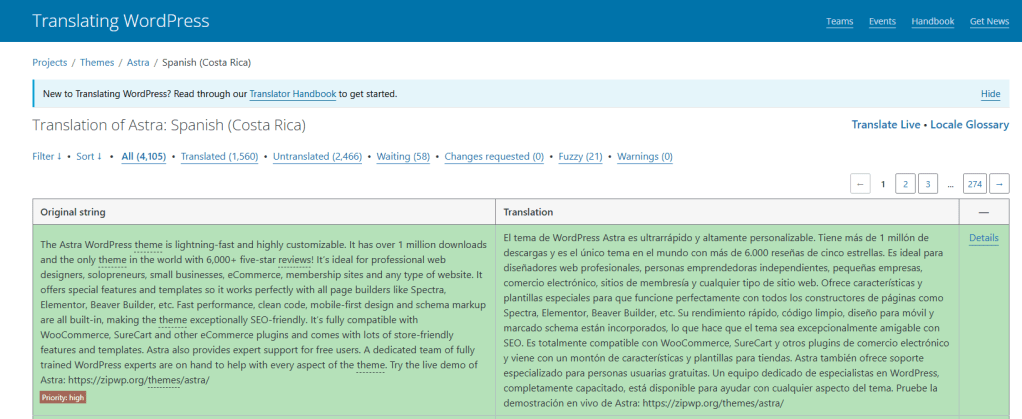The height and width of the screenshot is (419, 1022).
Task: Click the next page arrow
Action: click(999, 184)
